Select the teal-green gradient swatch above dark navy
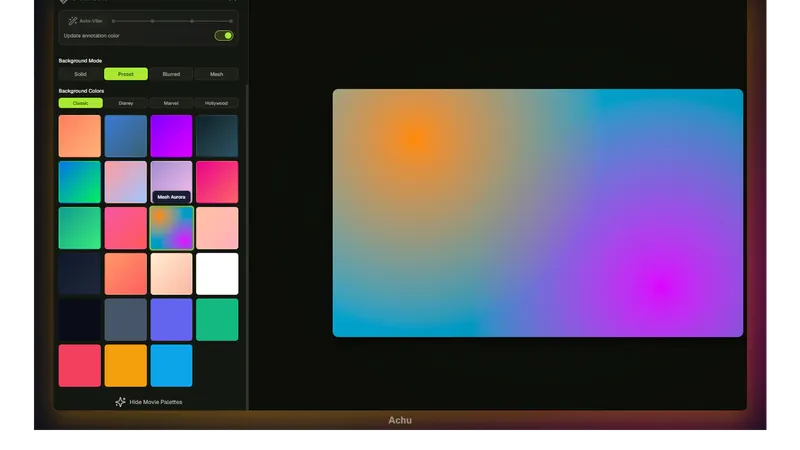The image size is (800, 450). (80, 228)
